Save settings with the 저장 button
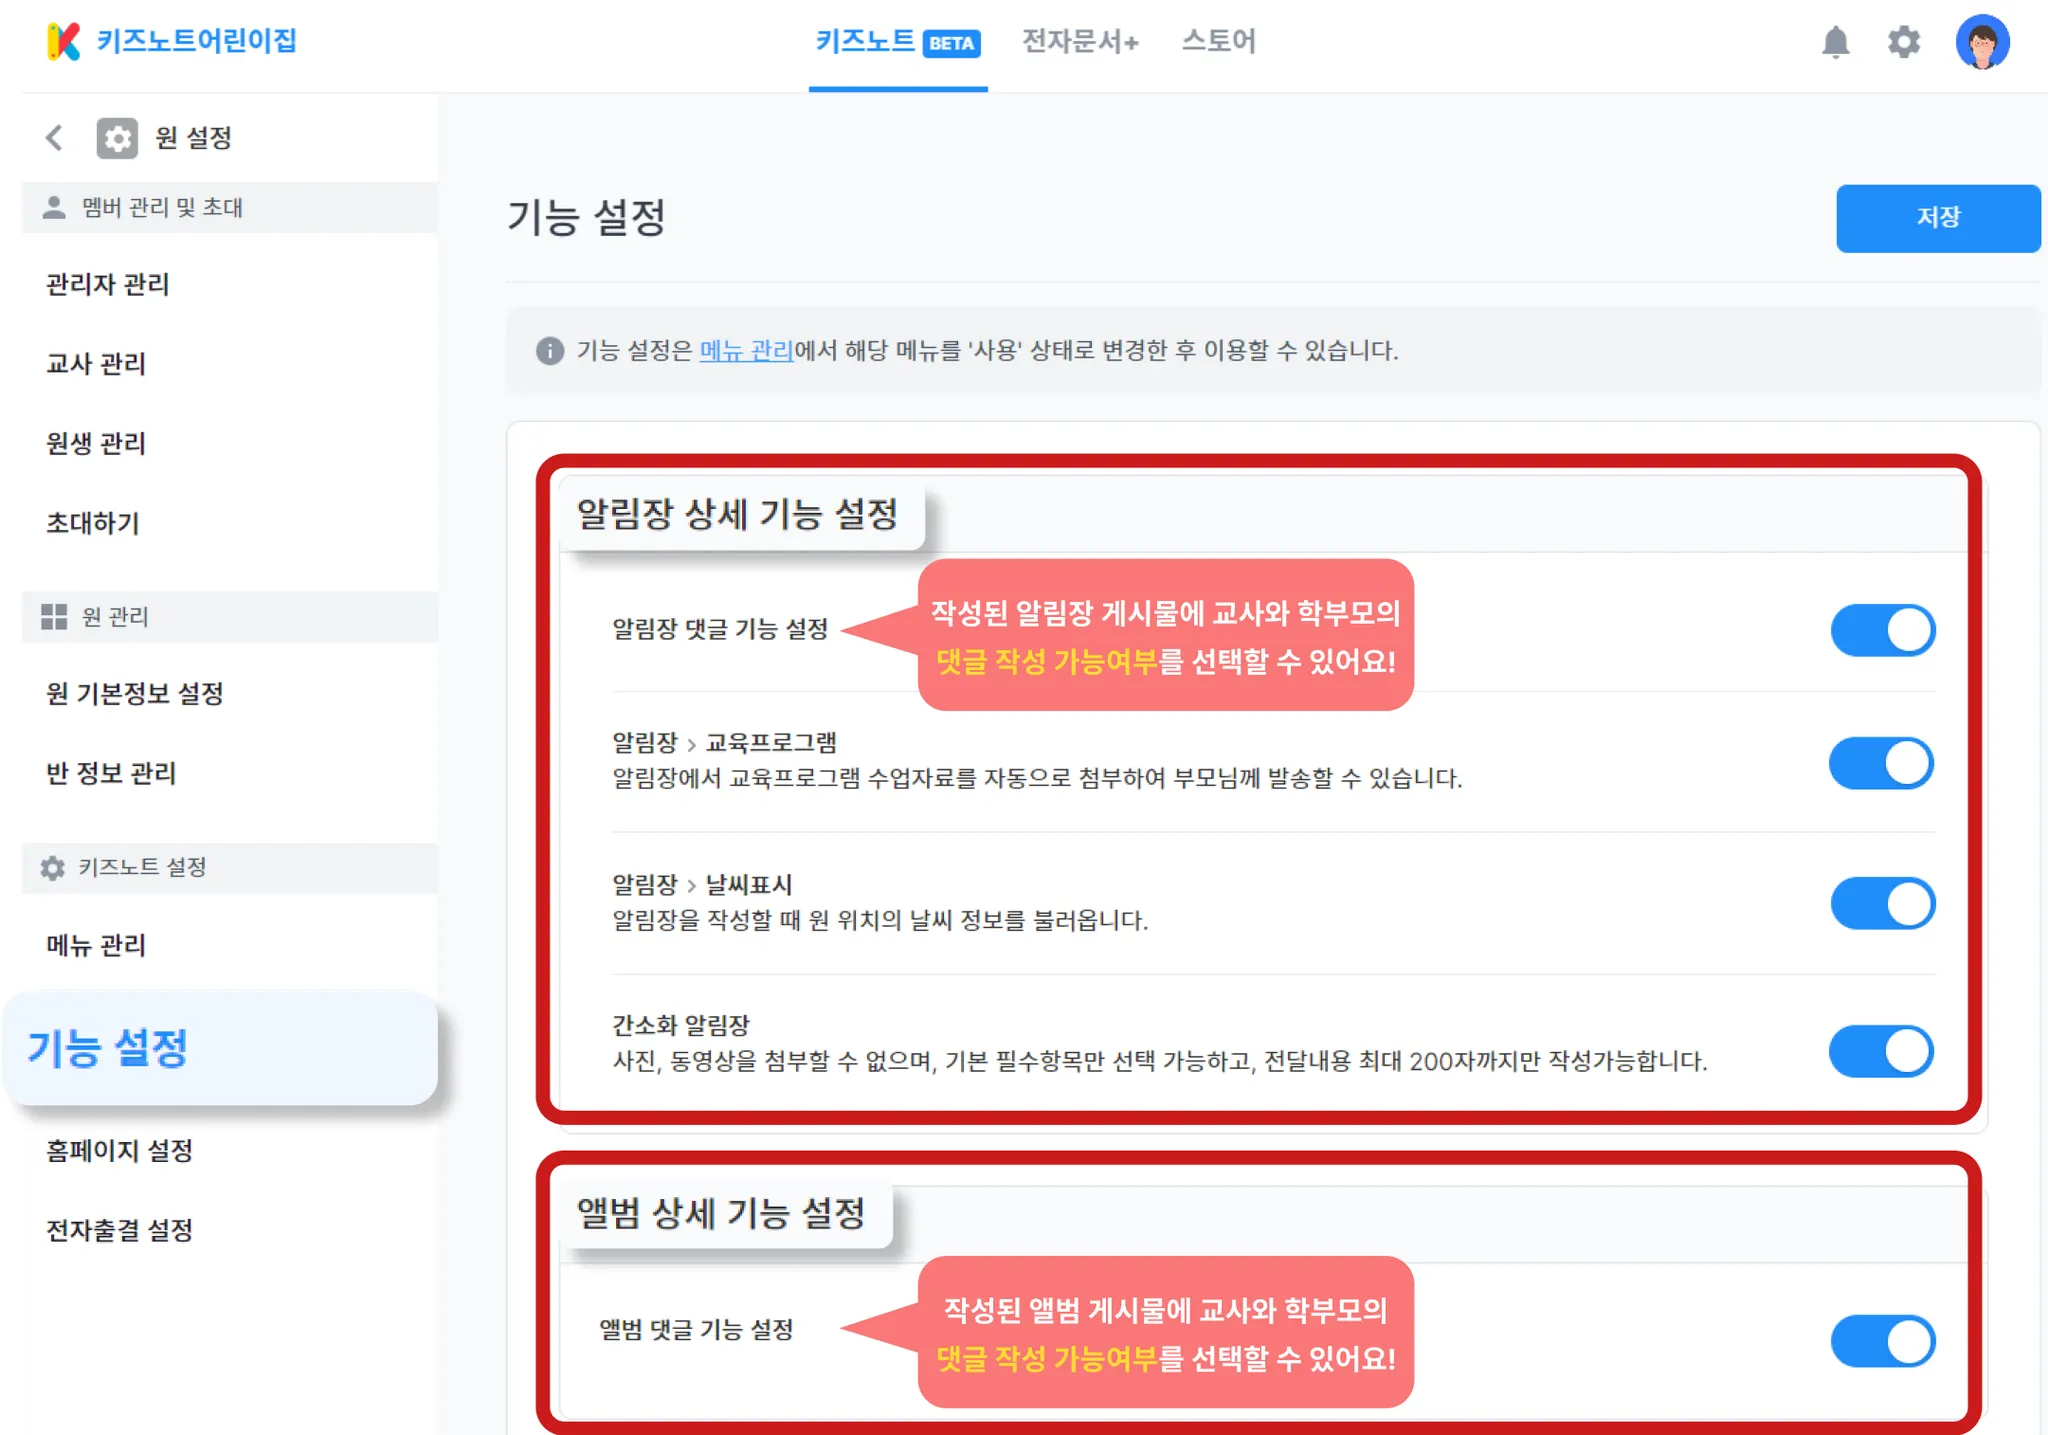2048x1435 pixels. [x=1938, y=218]
